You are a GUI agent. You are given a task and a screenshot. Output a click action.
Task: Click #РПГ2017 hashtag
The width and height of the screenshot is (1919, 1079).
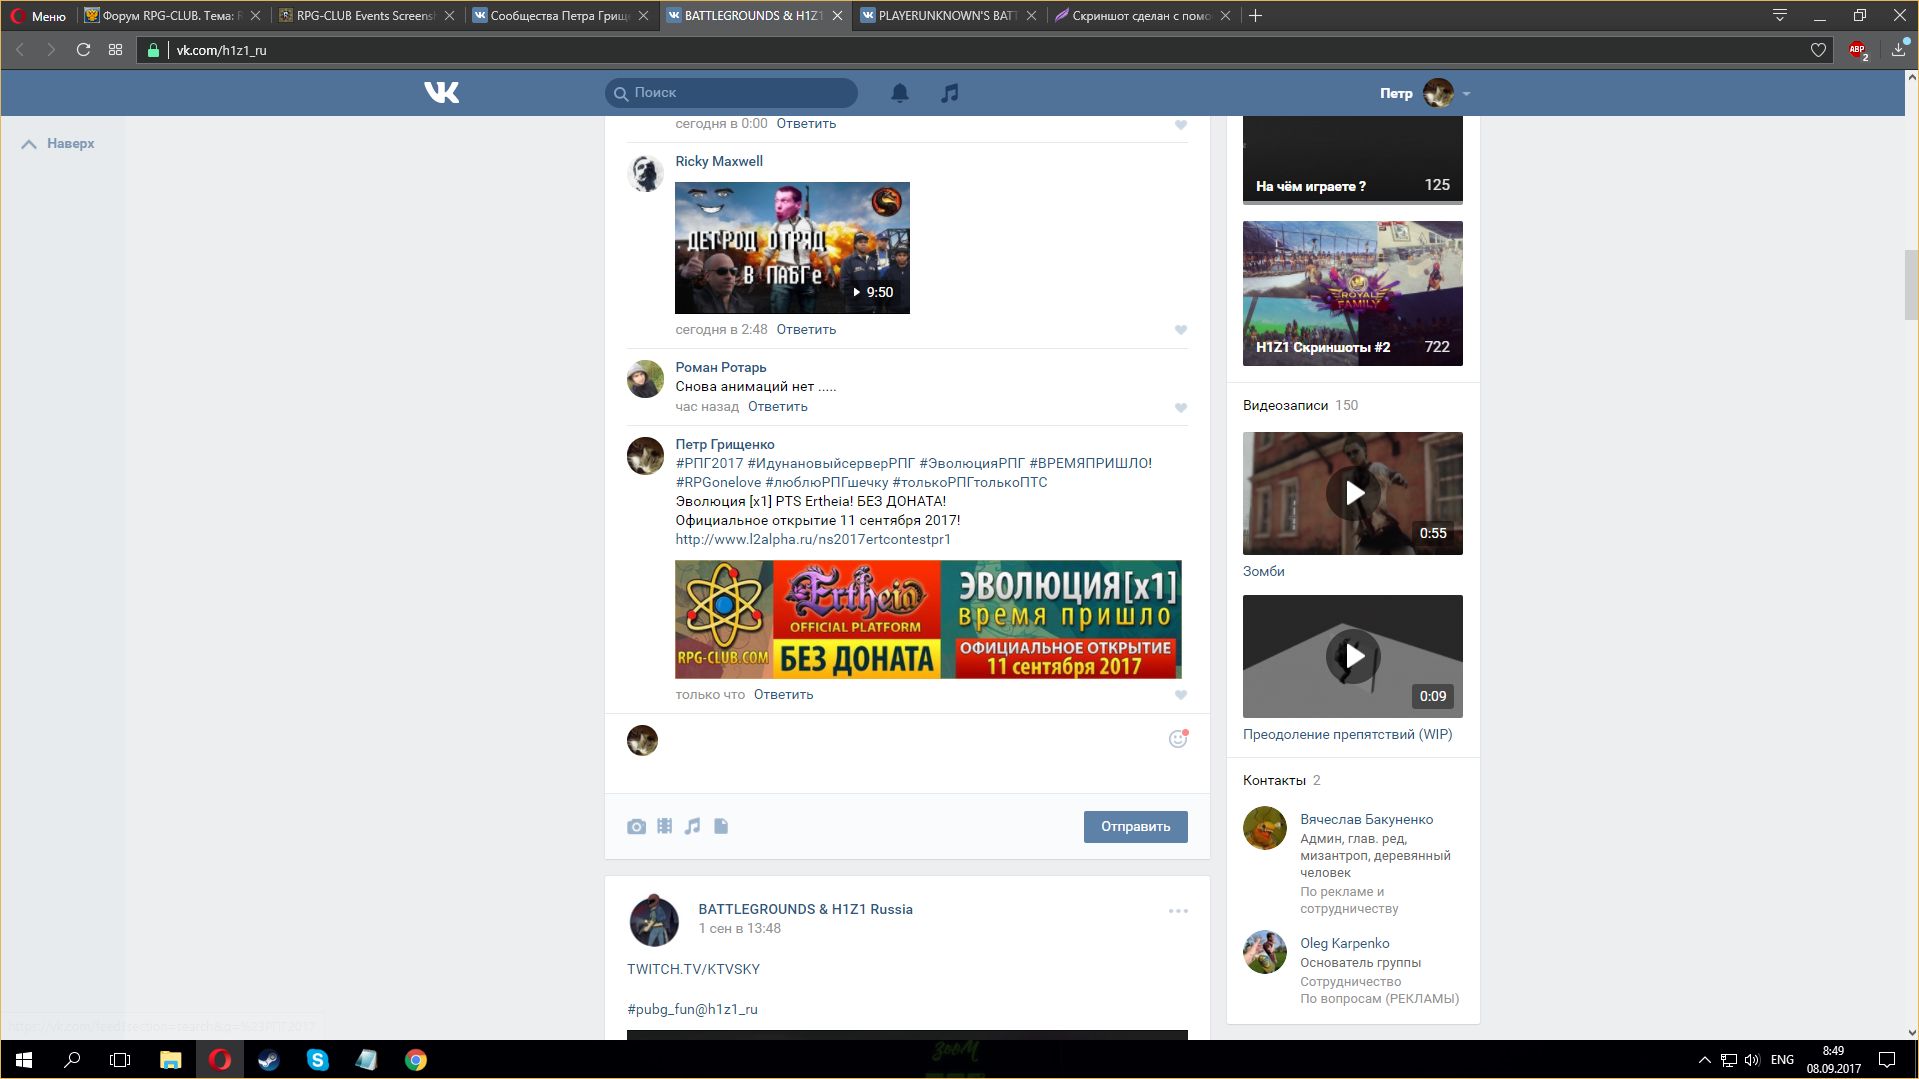(x=709, y=464)
